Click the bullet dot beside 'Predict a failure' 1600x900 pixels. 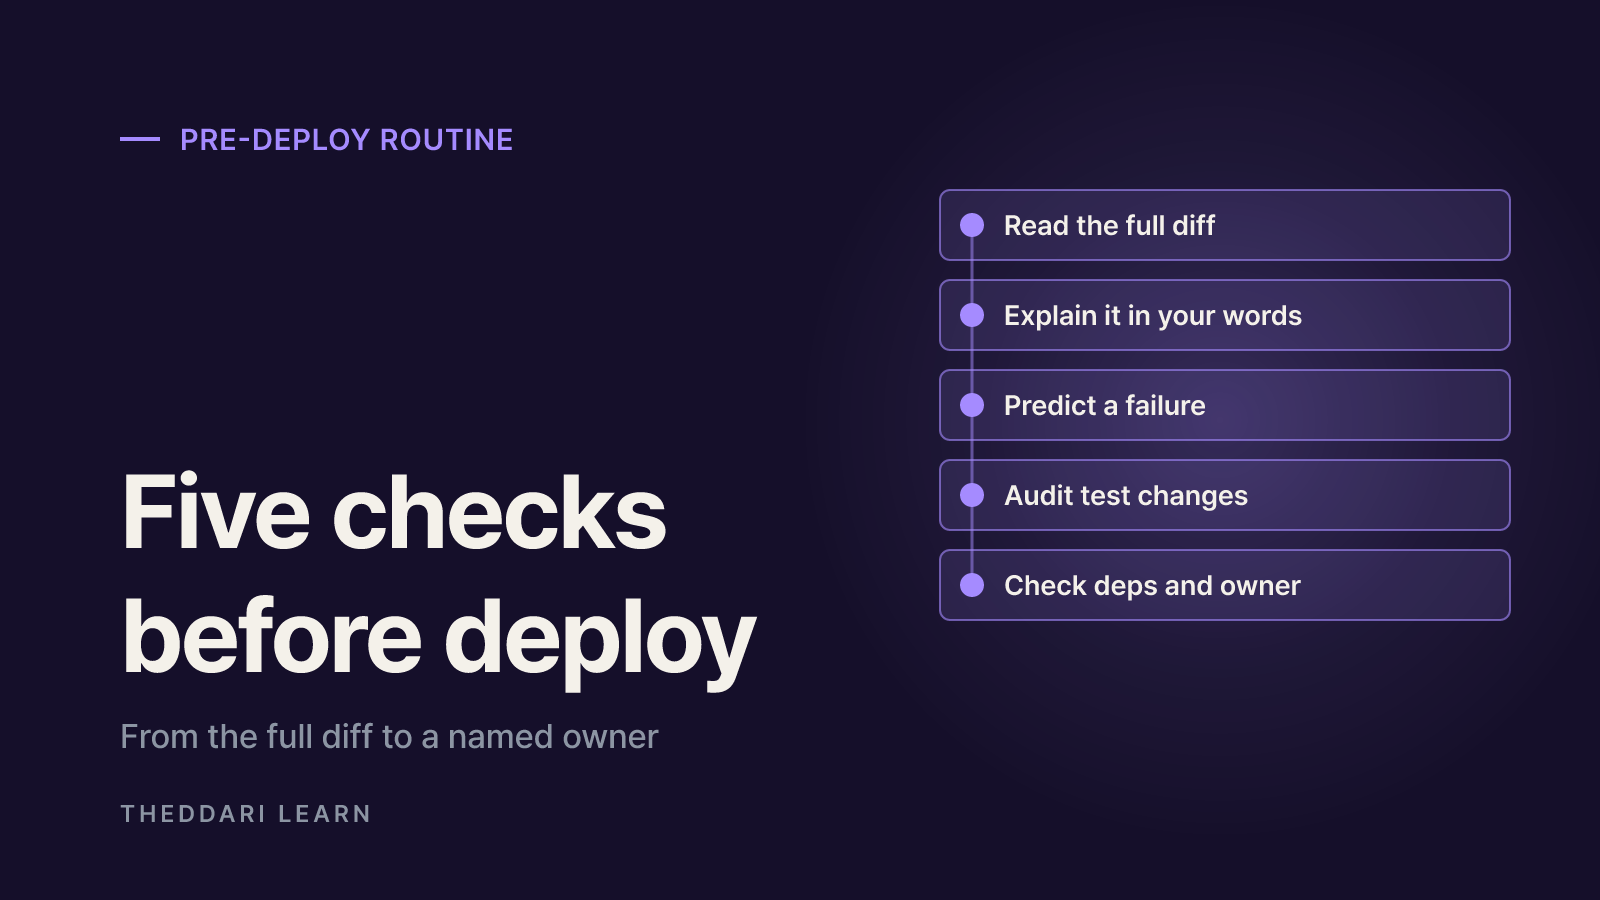click(x=972, y=405)
